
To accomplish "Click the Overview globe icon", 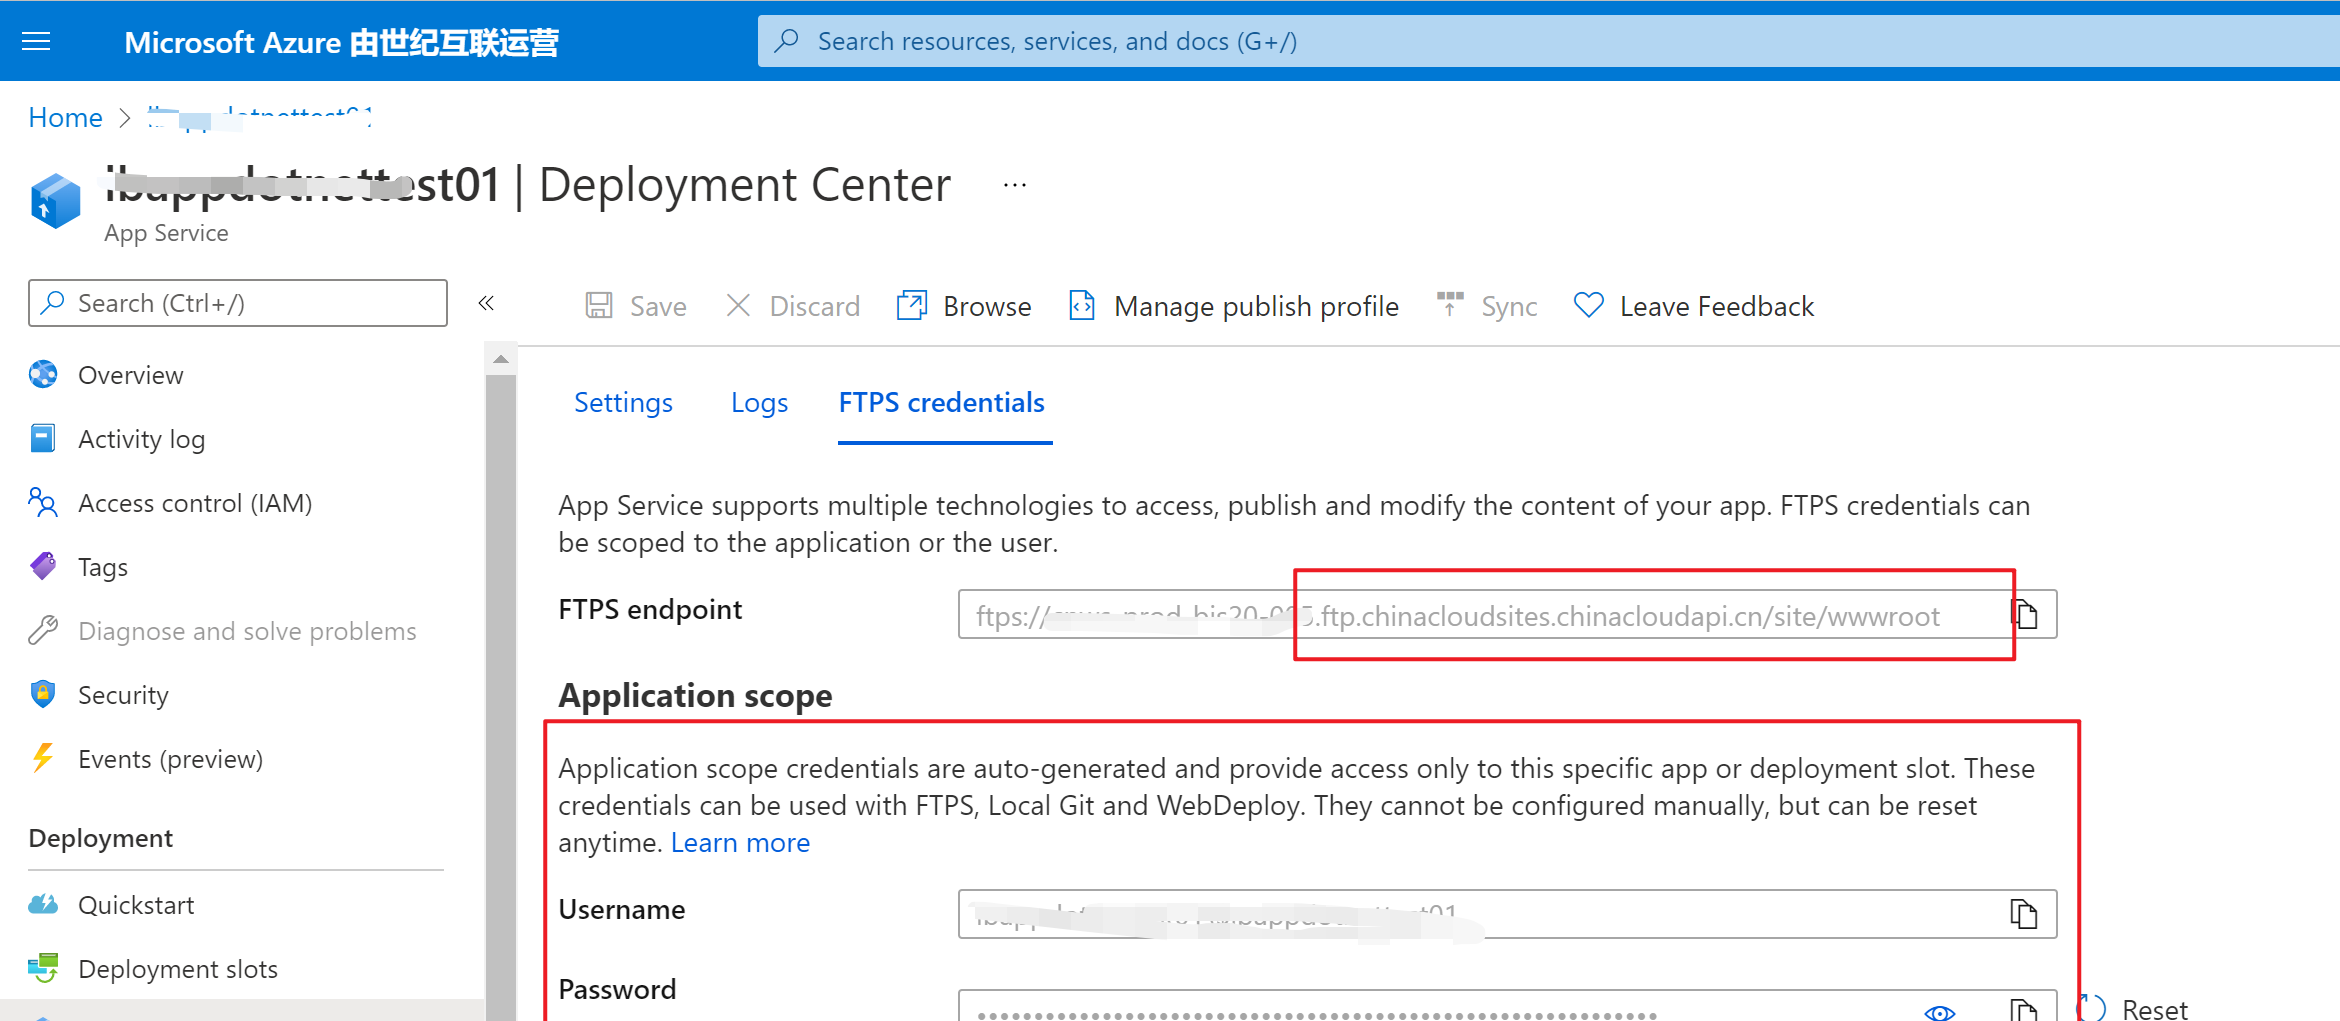I will (43, 374).
